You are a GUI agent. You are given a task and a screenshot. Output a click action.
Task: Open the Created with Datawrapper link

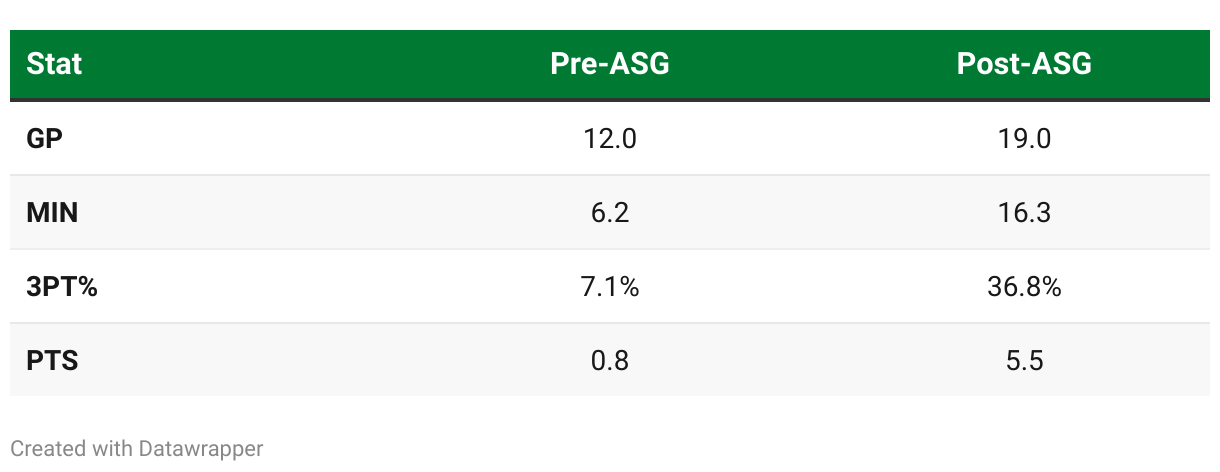(x=137, y=449)
